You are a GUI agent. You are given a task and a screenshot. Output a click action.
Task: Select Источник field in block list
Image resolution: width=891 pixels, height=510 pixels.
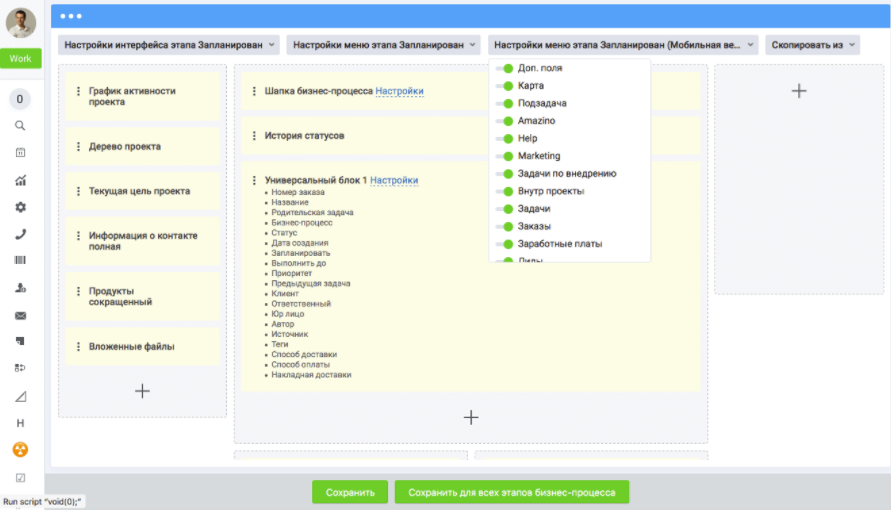289,334
